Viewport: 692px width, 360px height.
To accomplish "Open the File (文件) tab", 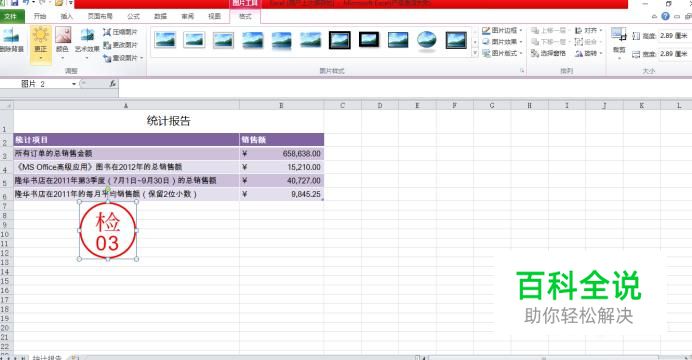I will click(11, 16).
